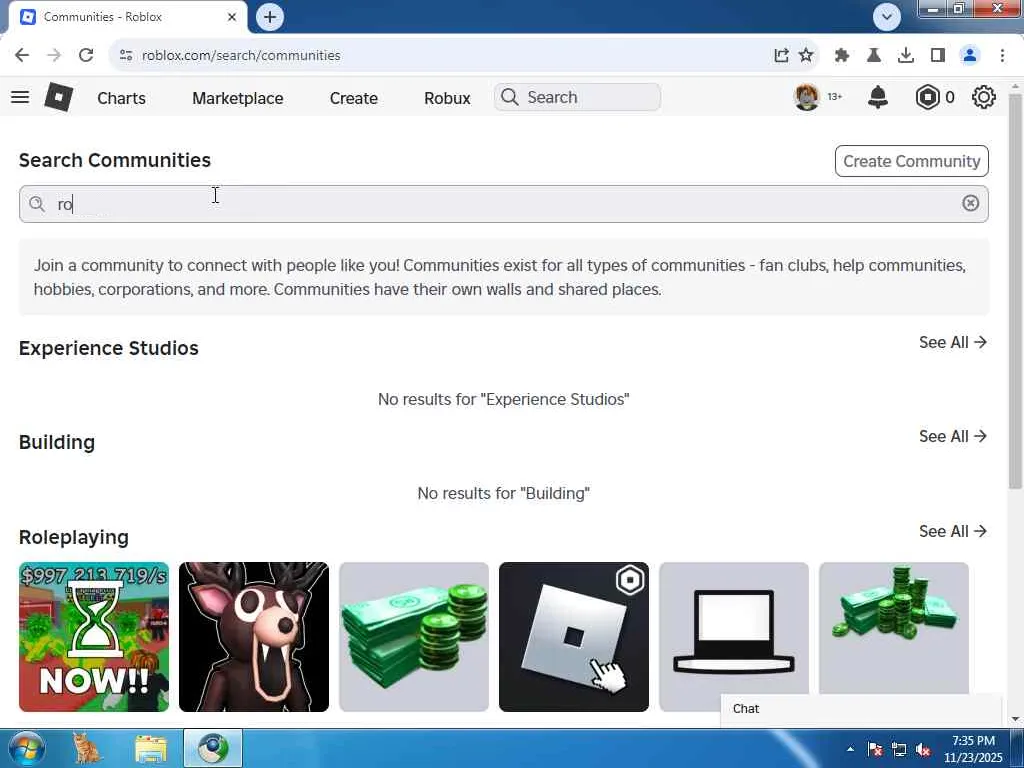Open the Roblox settings gear
Image resolution: width=1024 pixels, height=768 pixels.
(x=984, y=97)
